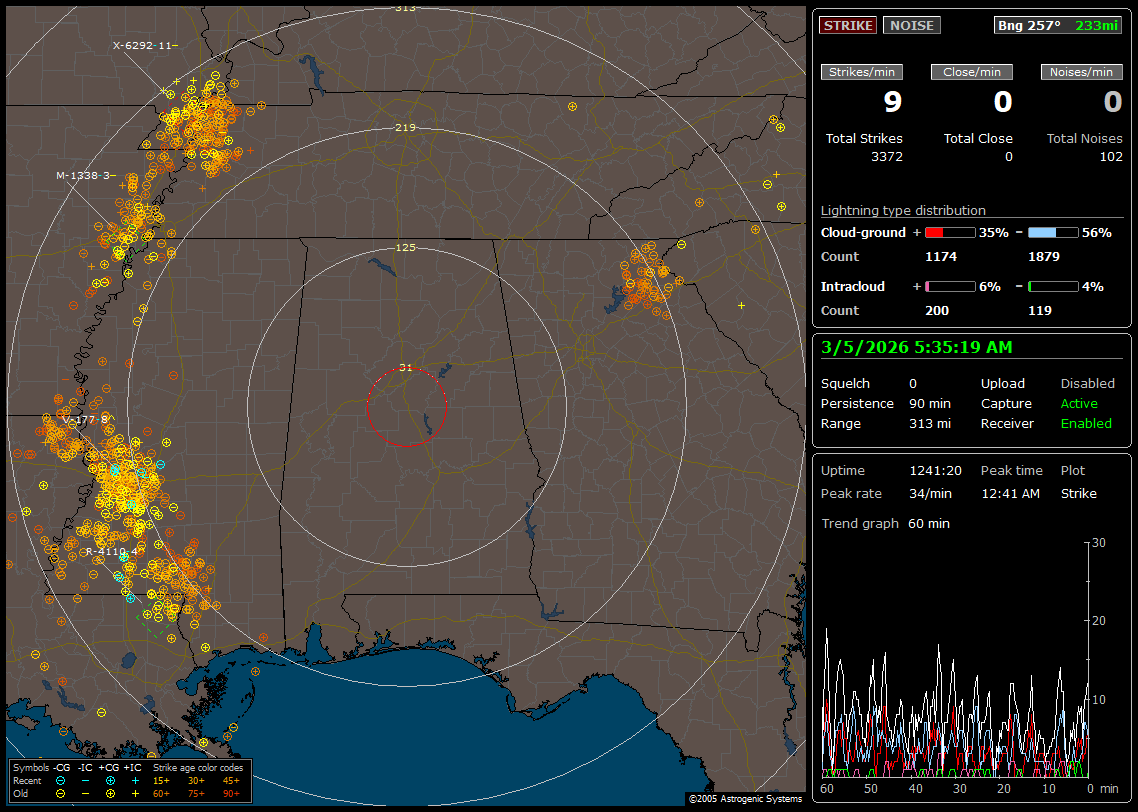This screenshot has width=1138, height=812.
Task: Select the Noises/min button
Action: click(x=1081, y=72)
